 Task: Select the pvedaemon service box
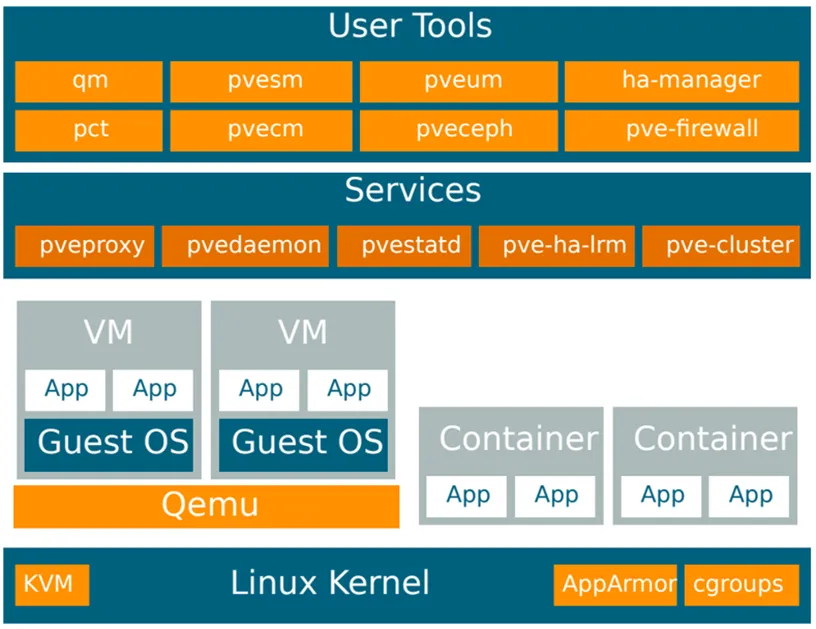pyautogui.click(x=244, y=246)
